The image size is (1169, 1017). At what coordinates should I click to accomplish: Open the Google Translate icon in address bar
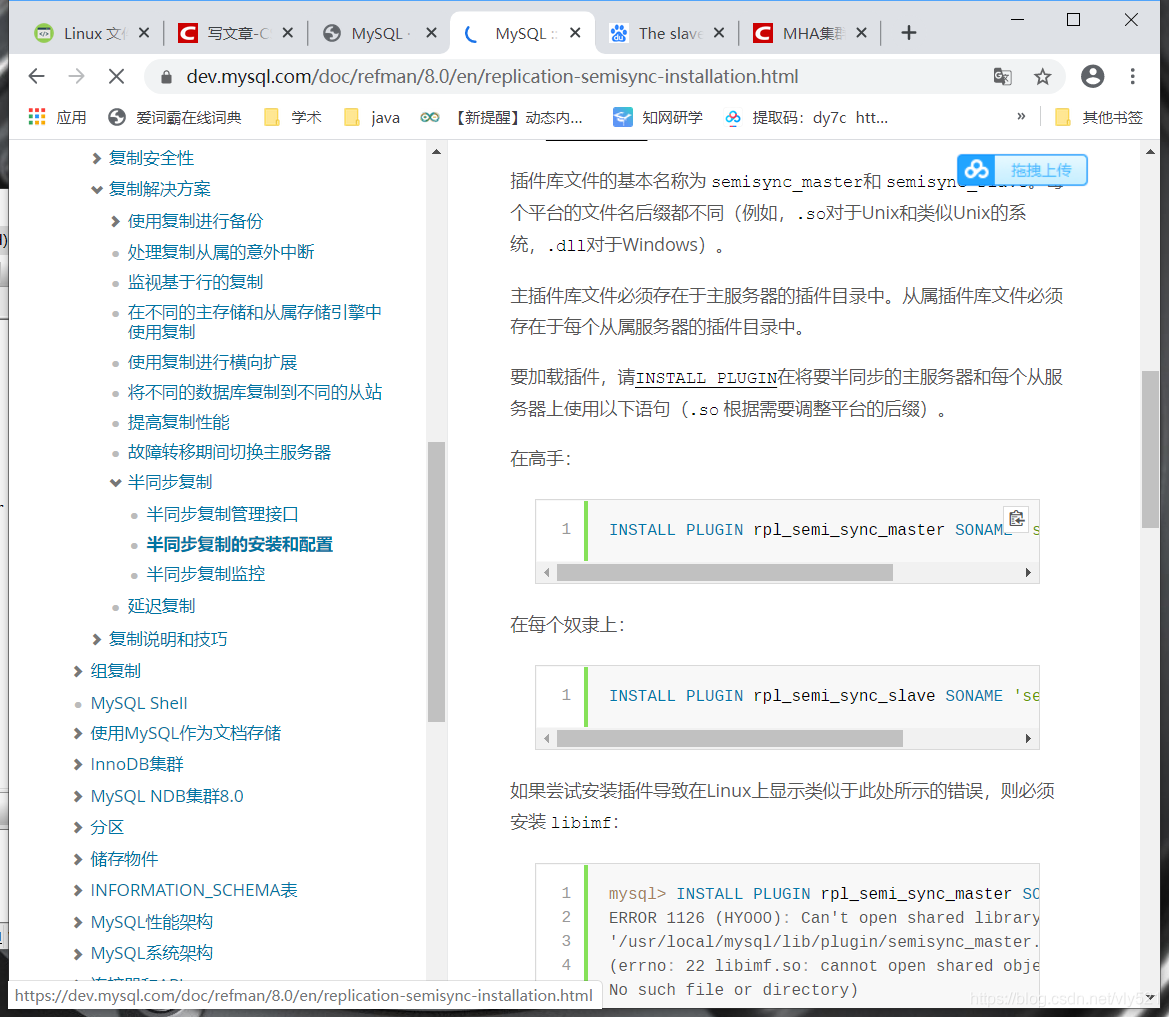(x=1003, y=76)
